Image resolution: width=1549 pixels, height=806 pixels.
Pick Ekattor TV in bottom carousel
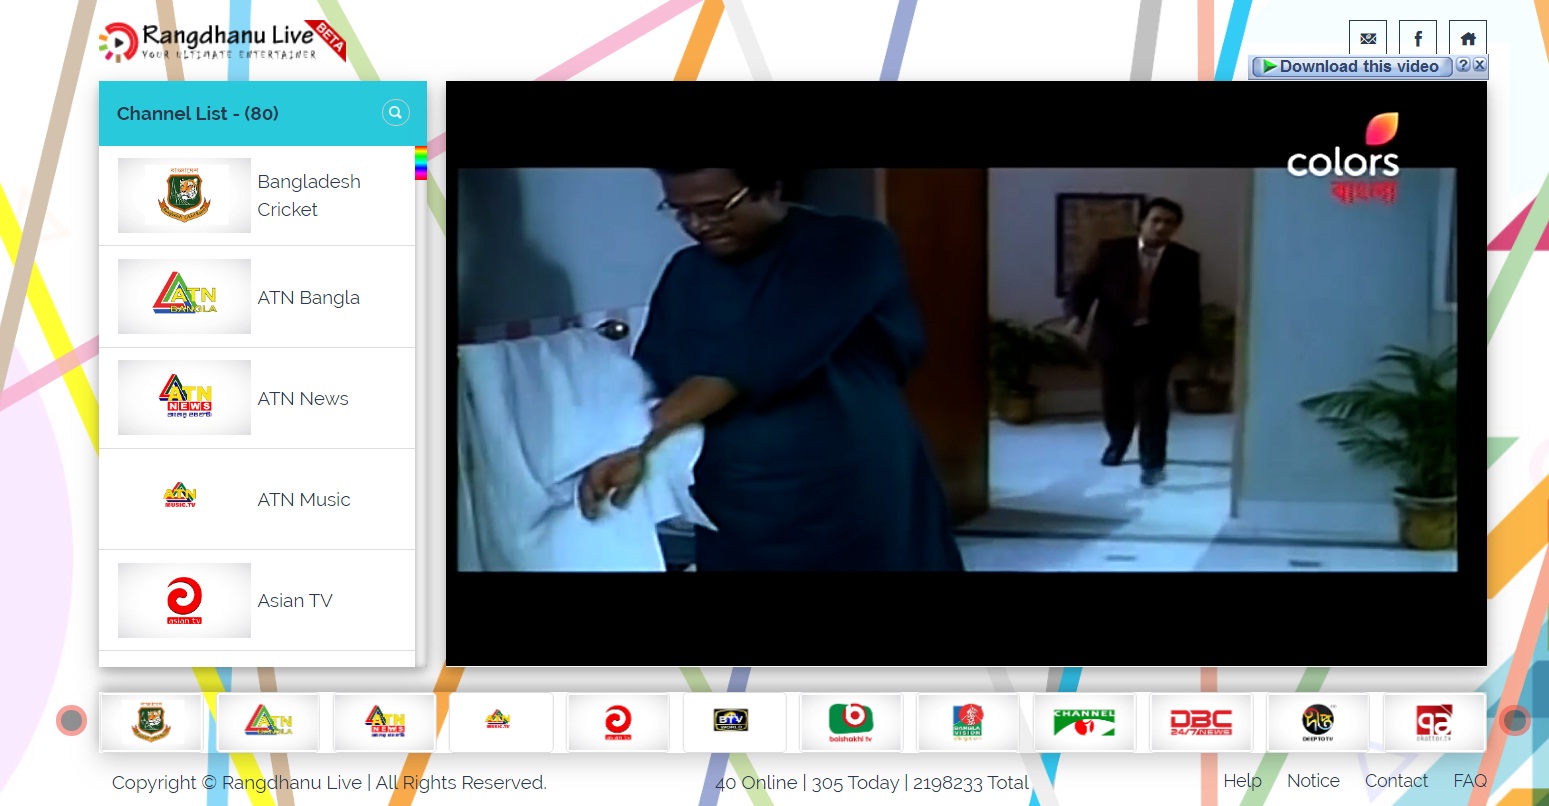(x=1434, y=722)
